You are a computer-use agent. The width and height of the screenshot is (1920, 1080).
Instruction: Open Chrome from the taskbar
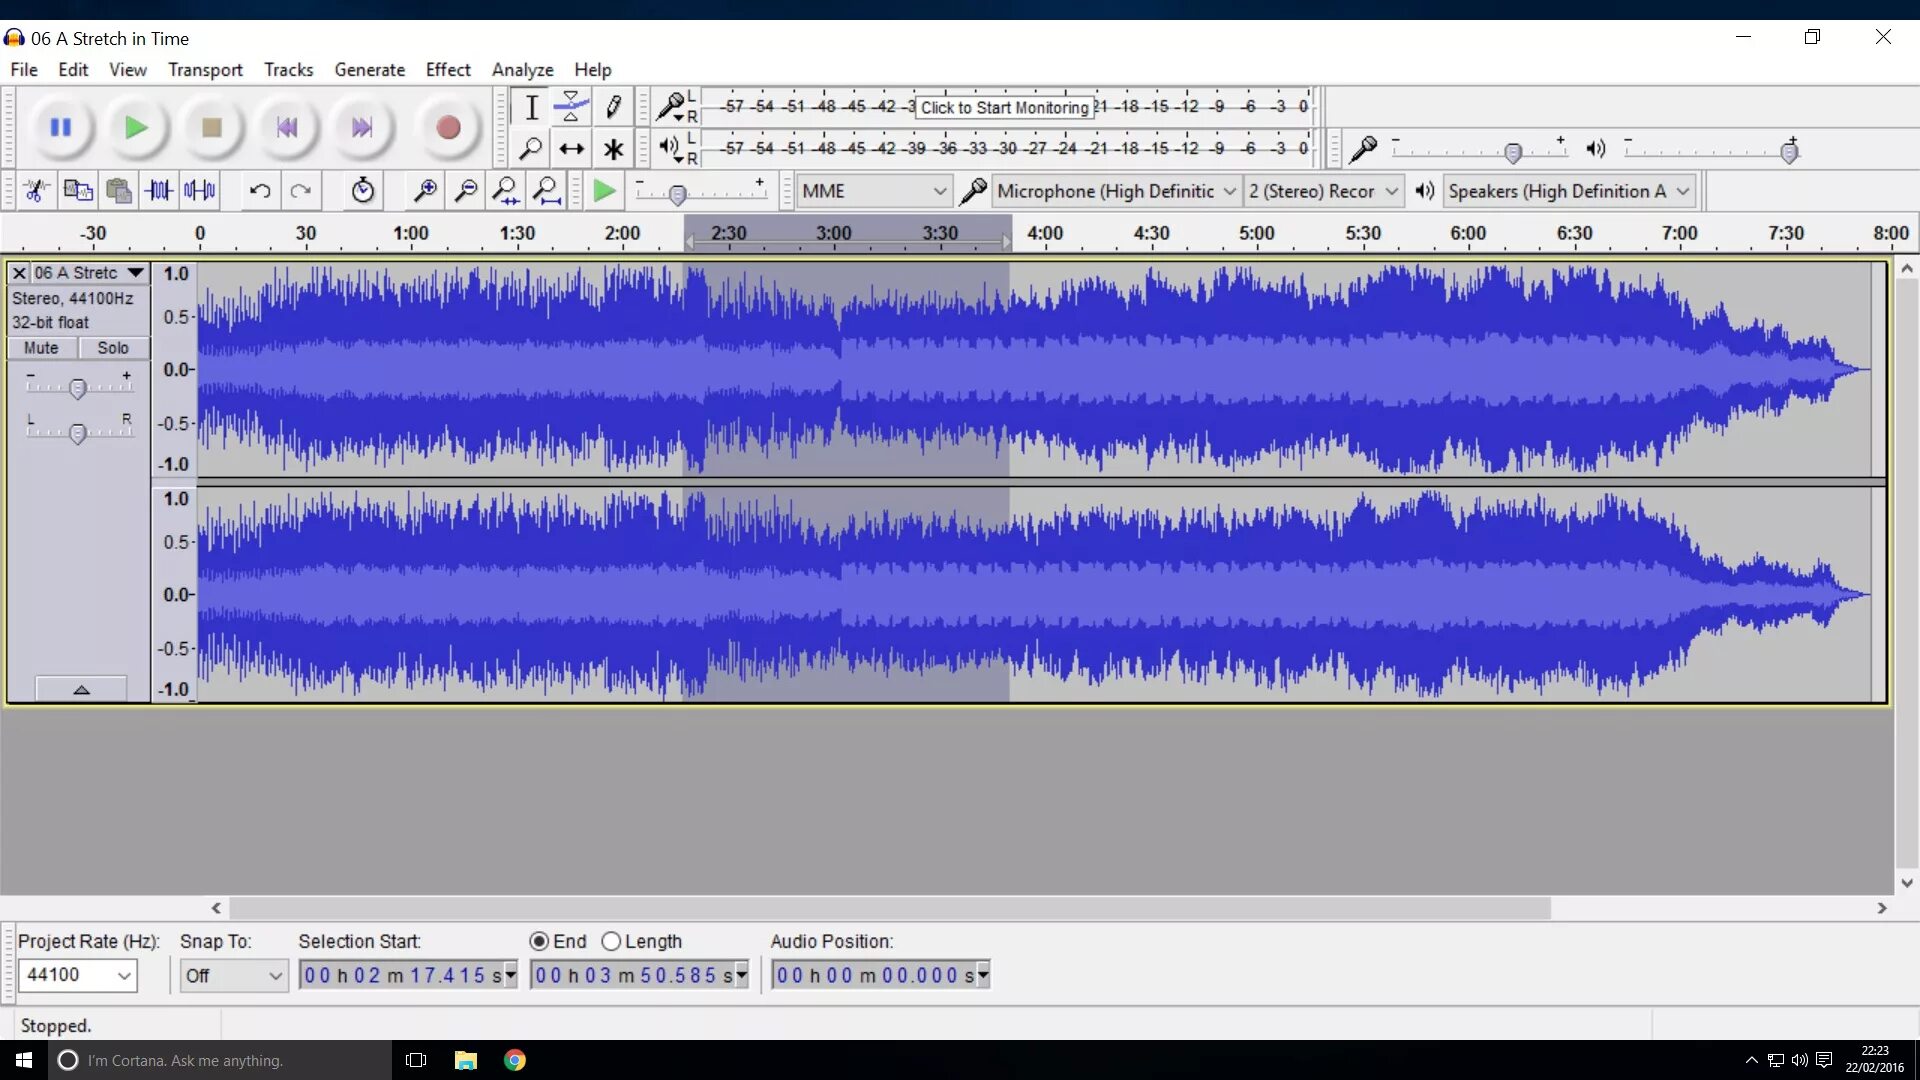515,1060
